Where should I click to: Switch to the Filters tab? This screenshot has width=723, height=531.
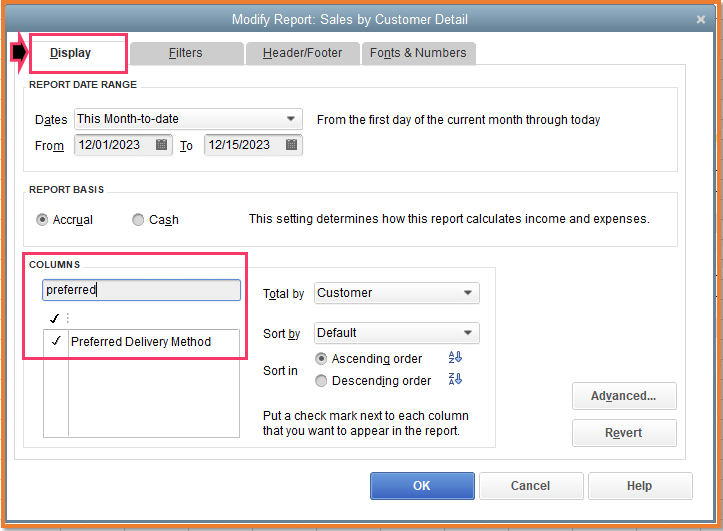tap(186, 53)
